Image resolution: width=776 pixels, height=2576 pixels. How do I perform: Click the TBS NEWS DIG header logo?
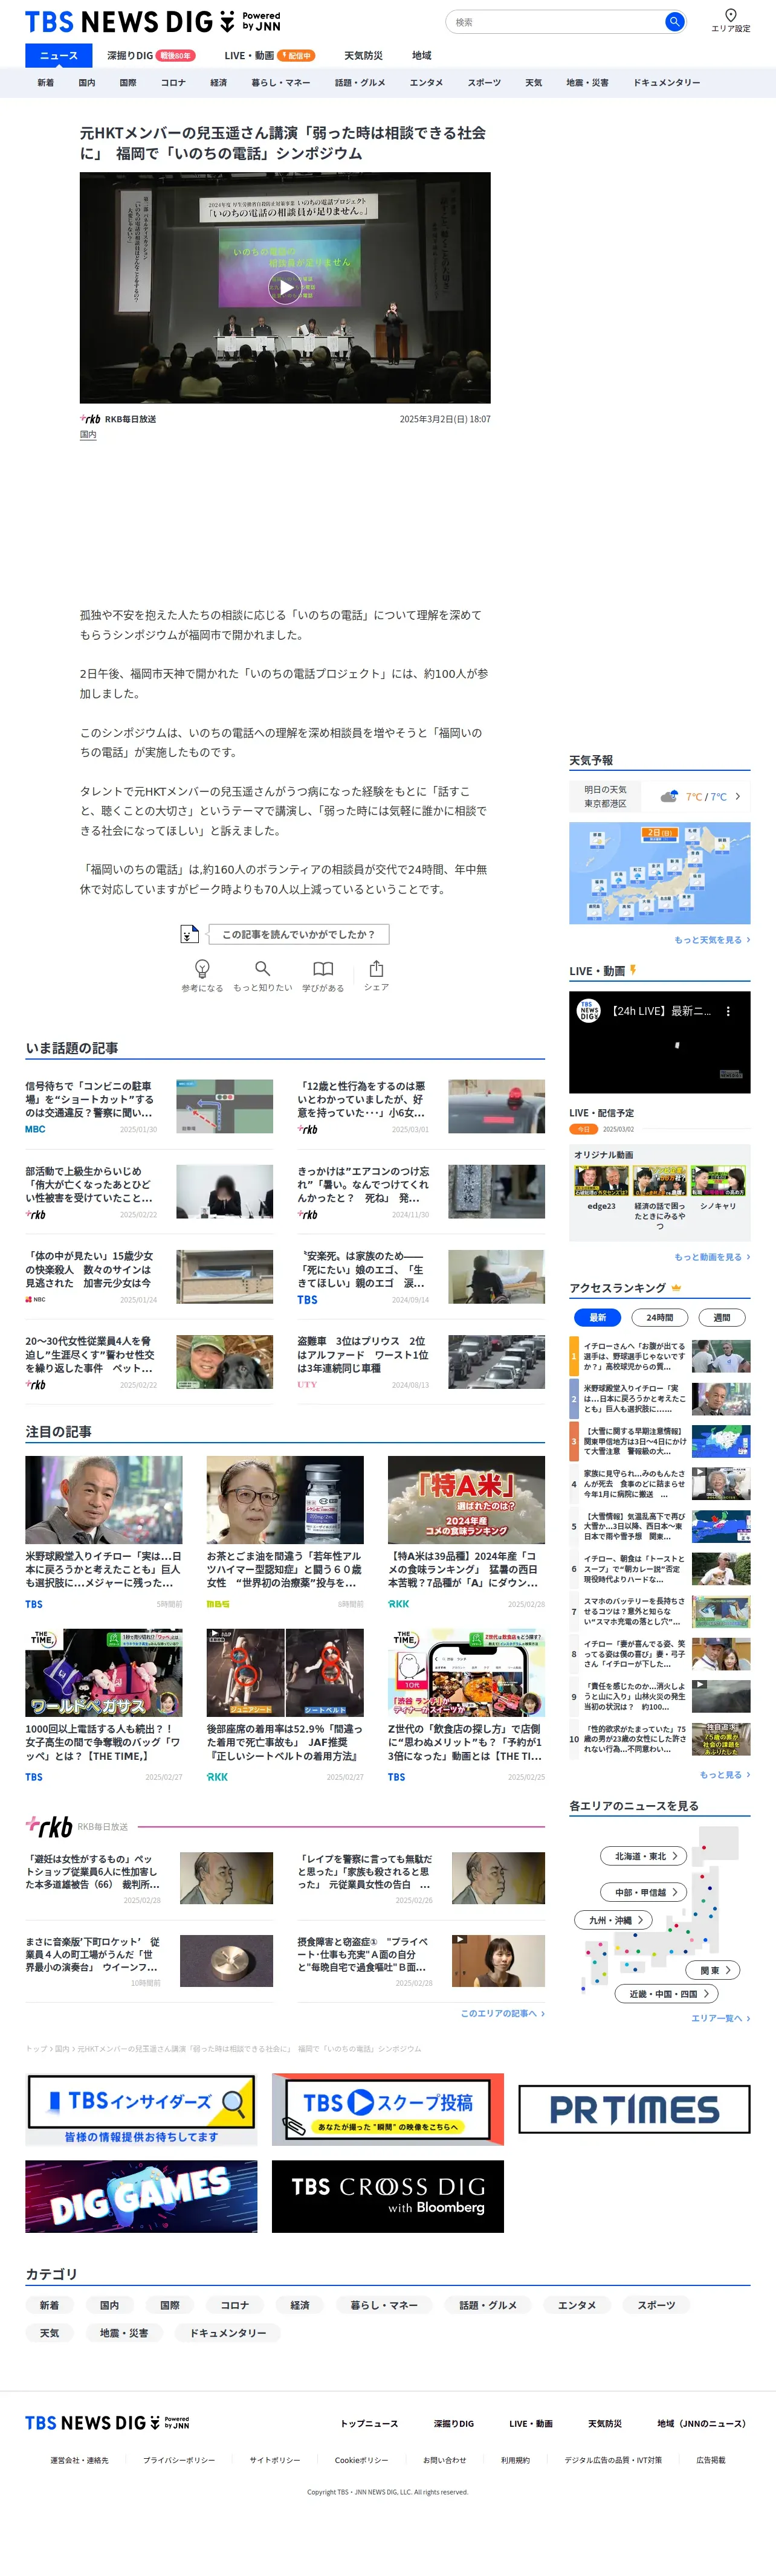point(152,21)
